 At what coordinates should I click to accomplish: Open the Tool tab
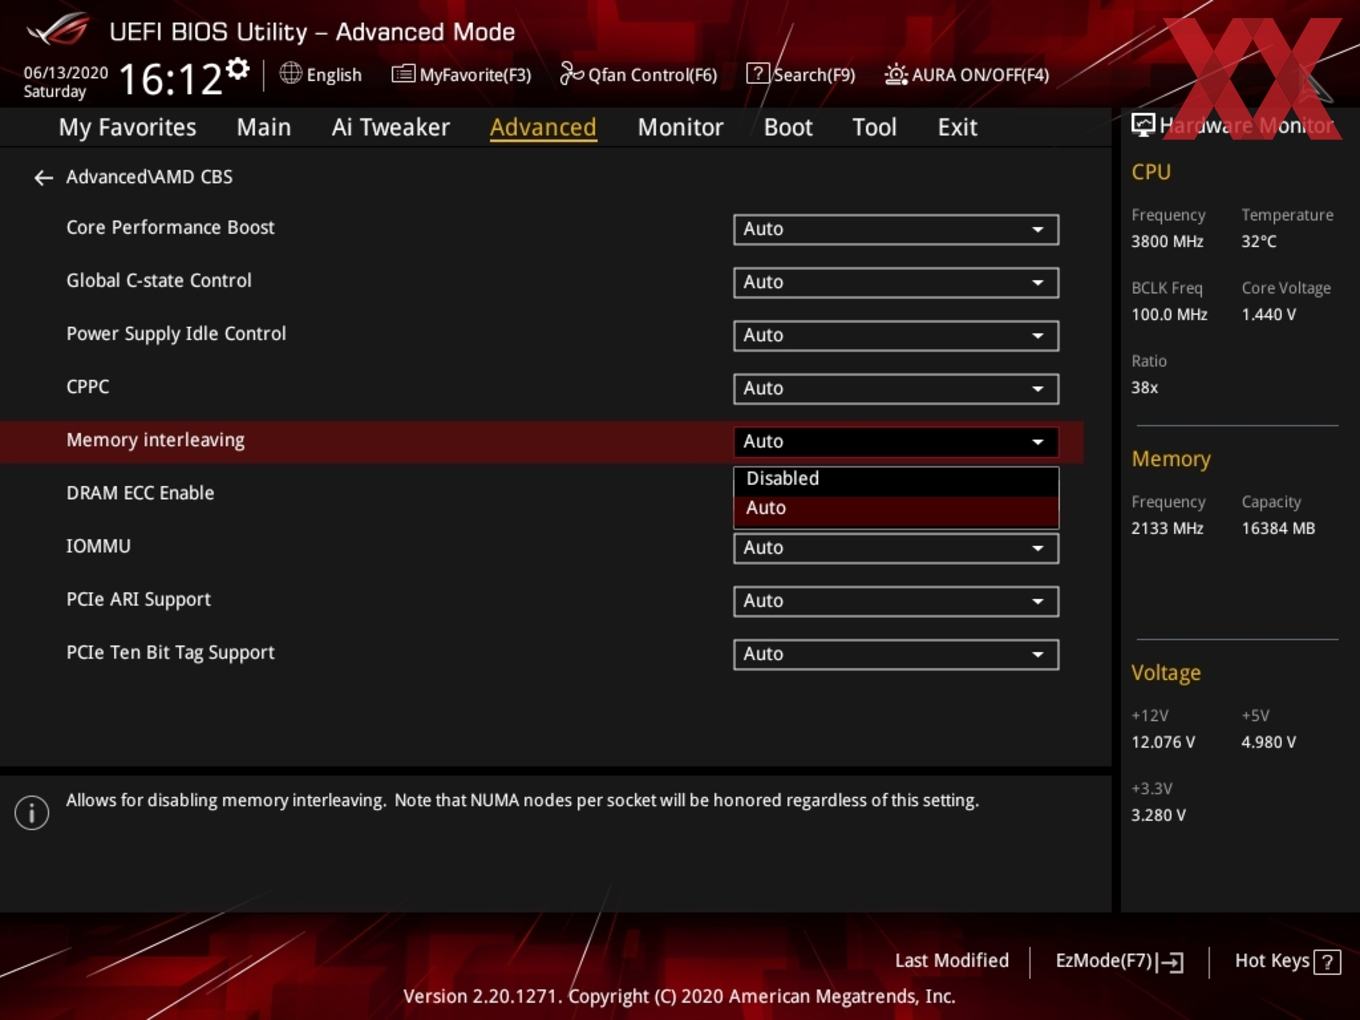[x=874, y=127]
